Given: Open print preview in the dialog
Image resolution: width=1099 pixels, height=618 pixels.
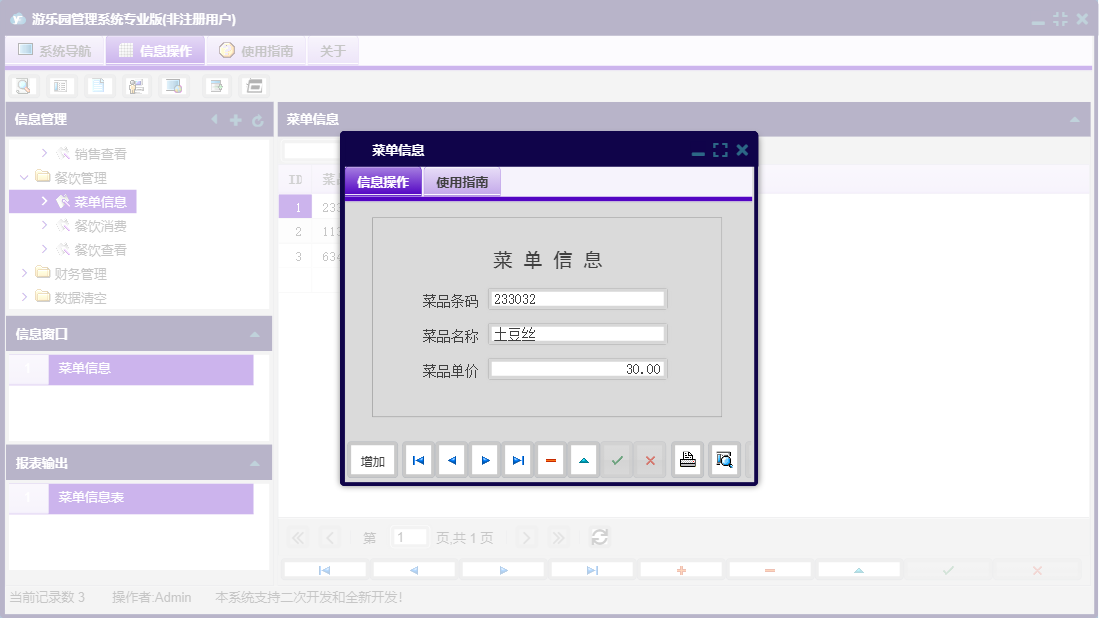Looking at the screenshot, I should click(x=724, y=459).
